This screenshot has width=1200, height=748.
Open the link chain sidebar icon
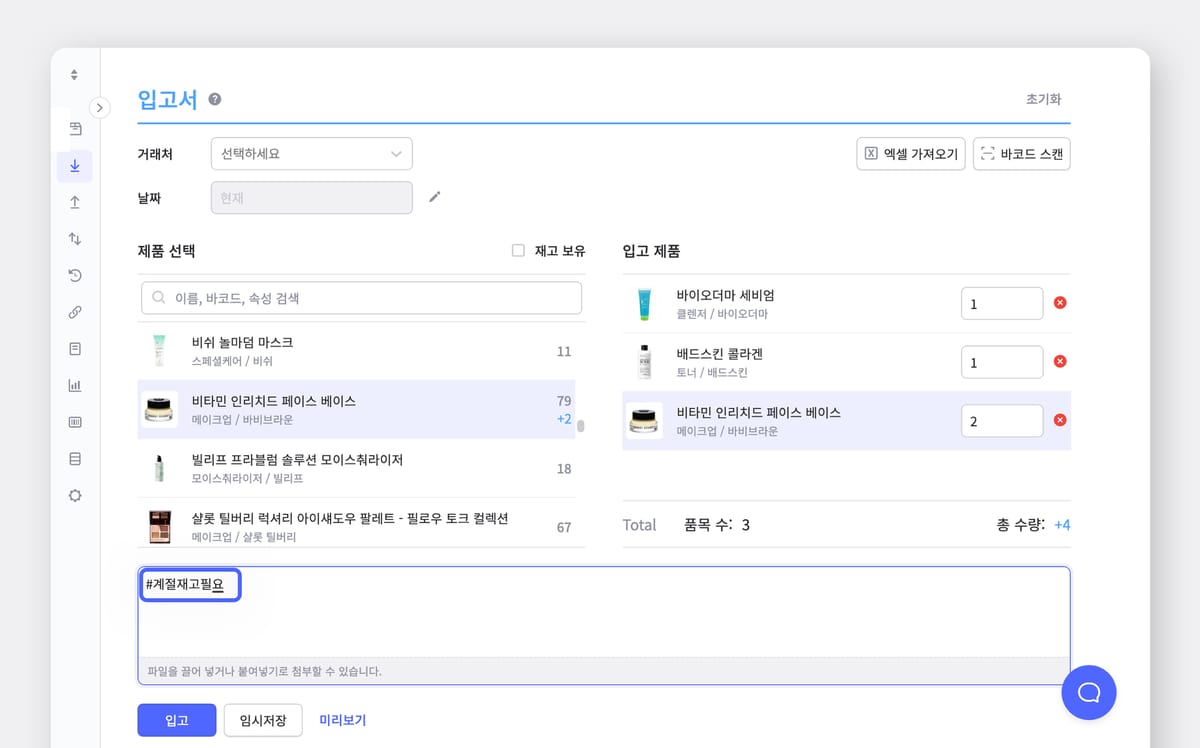(x=75, y=312)
